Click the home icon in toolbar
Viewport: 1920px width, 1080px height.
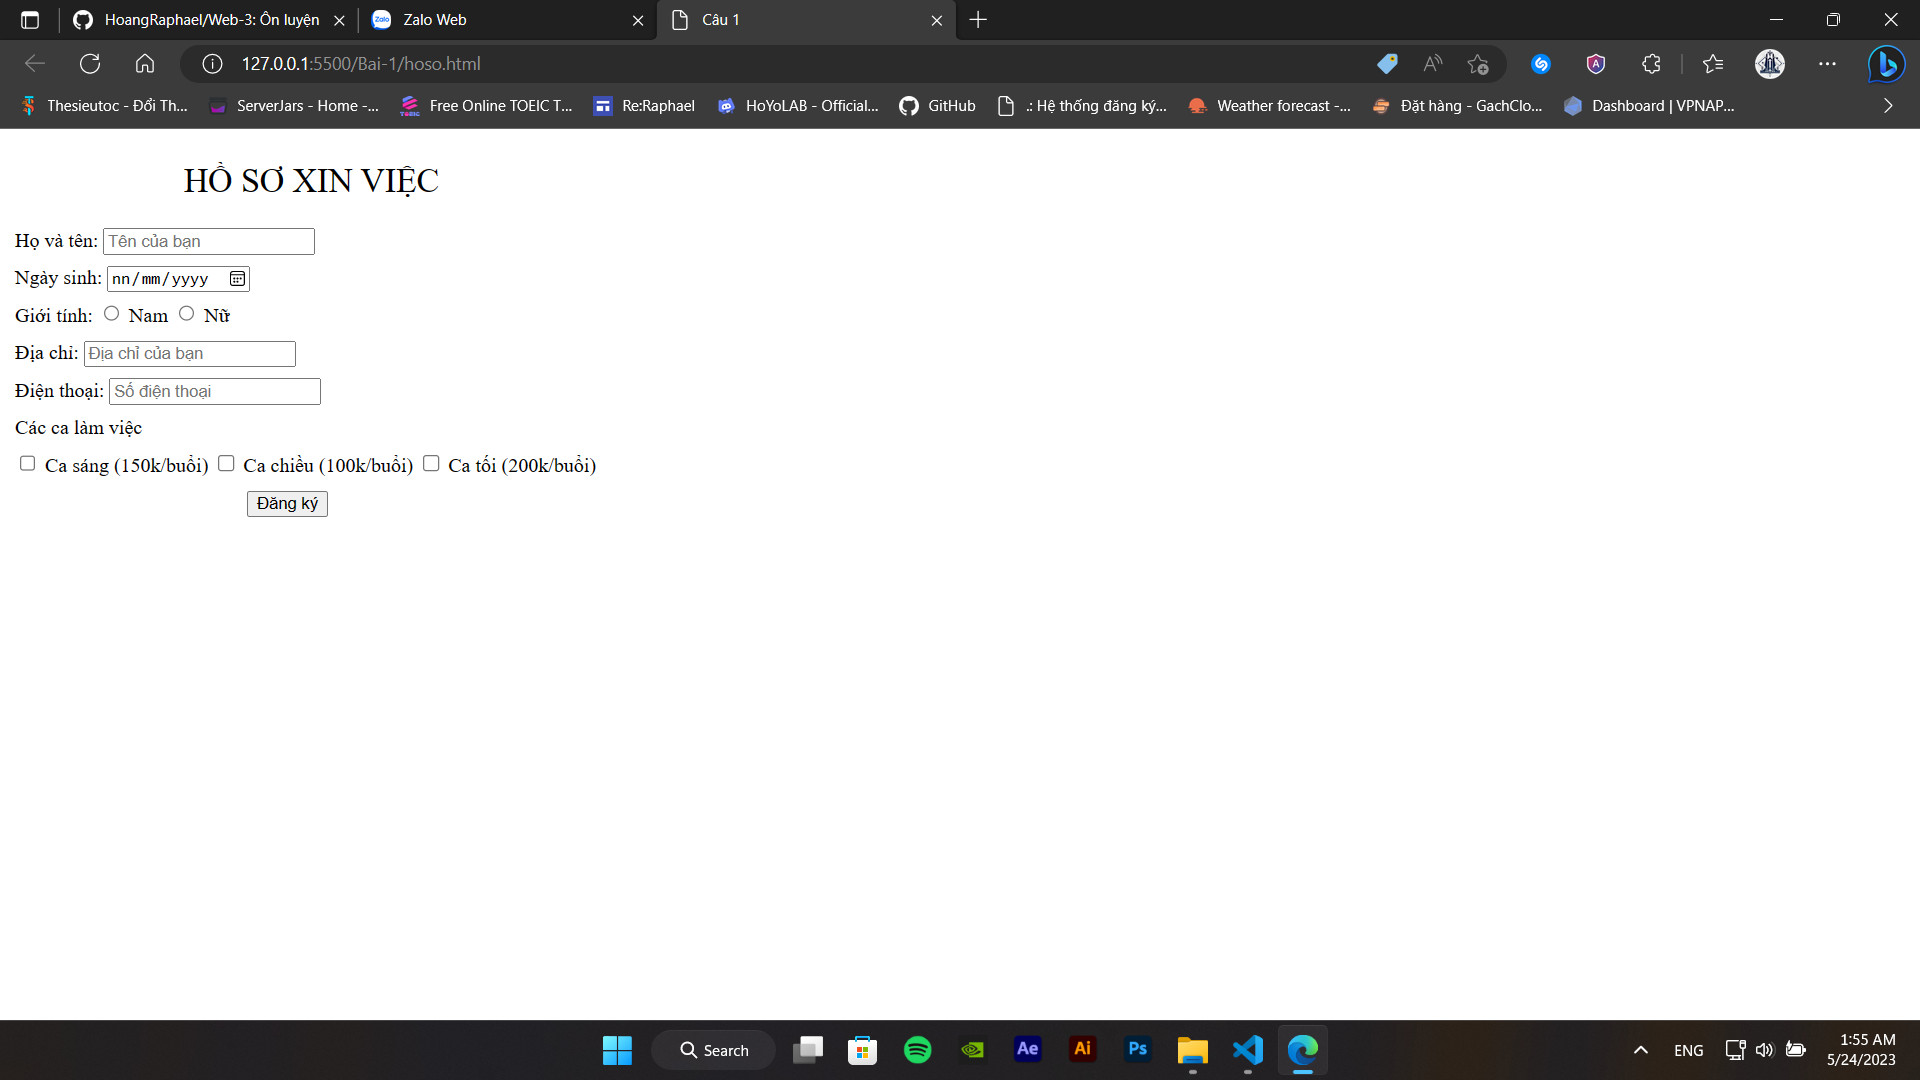click(x=145, y=64)
